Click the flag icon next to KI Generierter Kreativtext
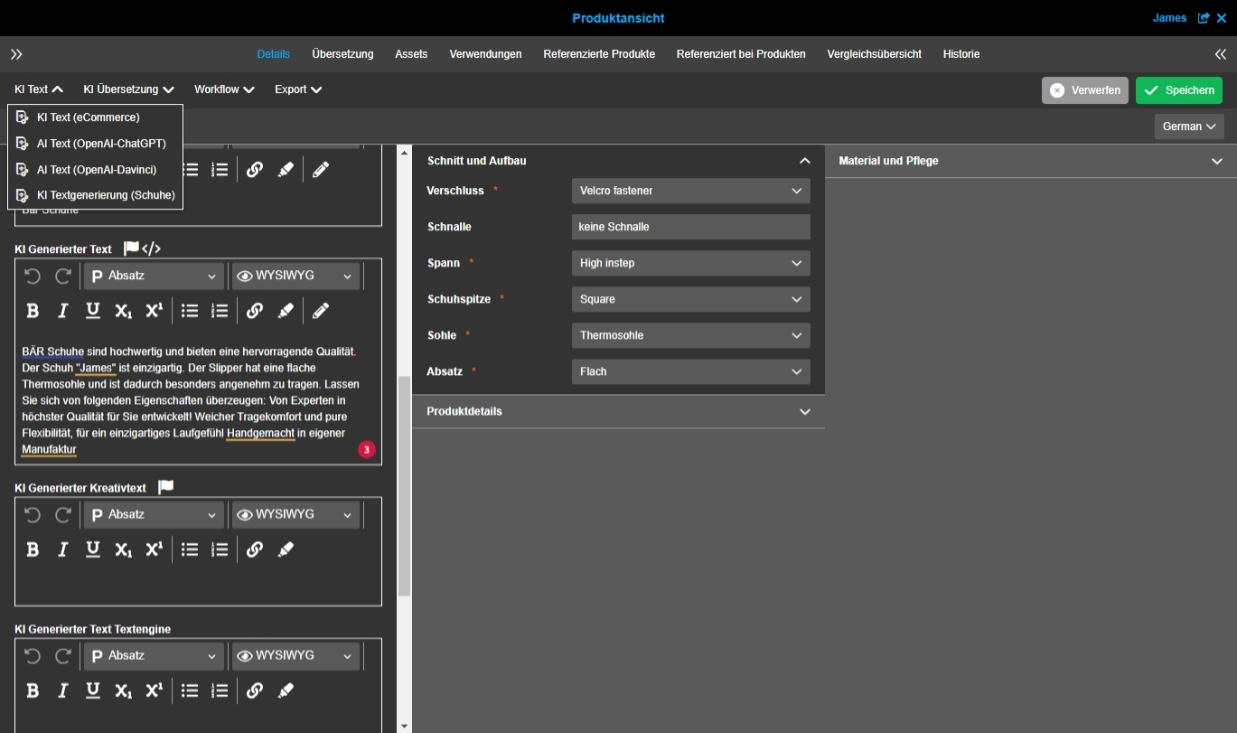 [x=166, y=487]
